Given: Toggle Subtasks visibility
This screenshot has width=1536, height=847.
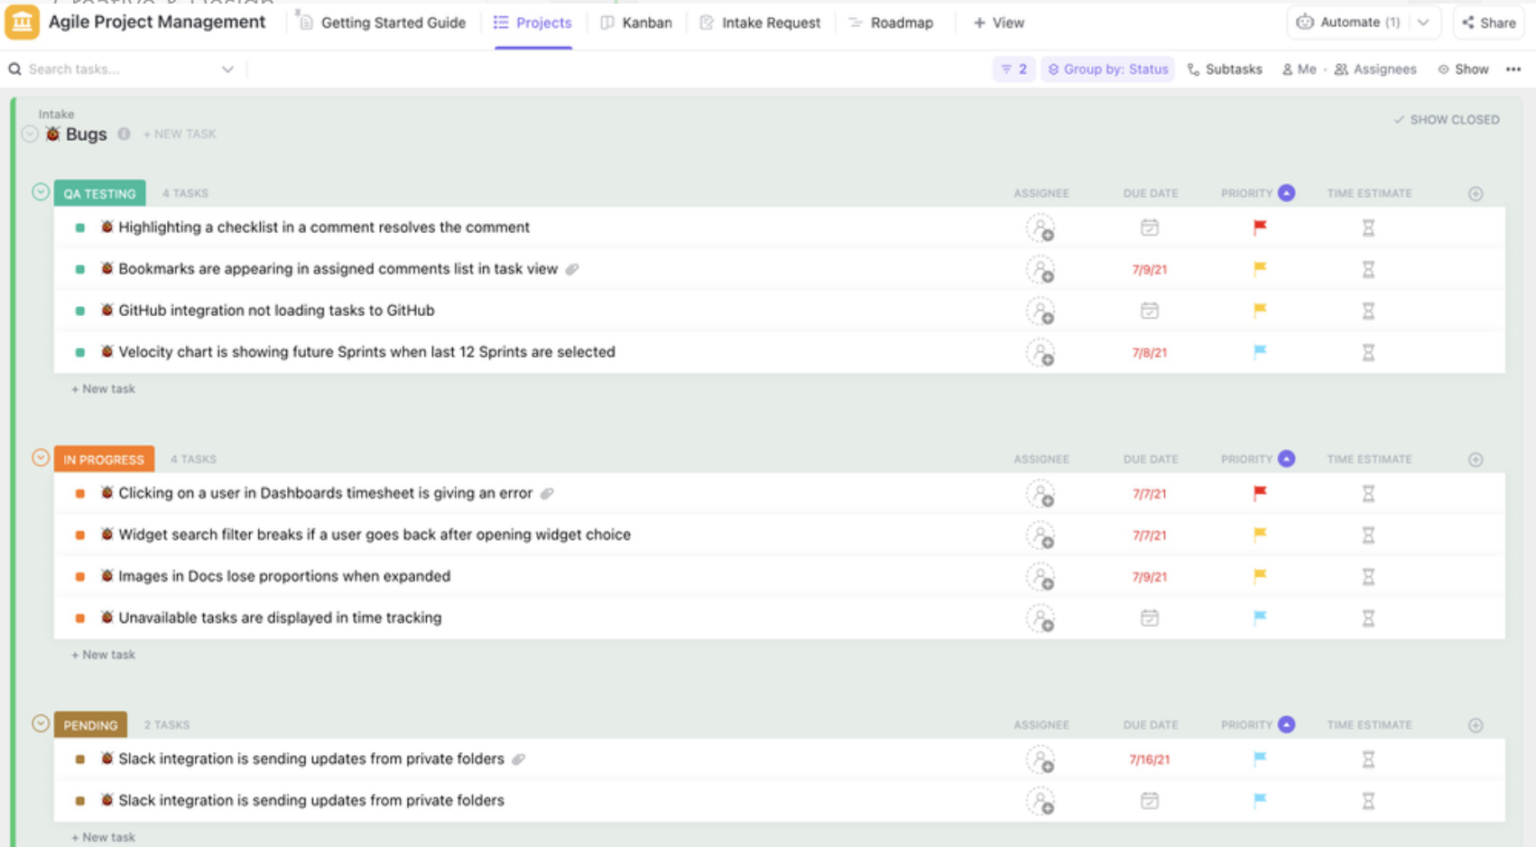Looking at the screenshot, I should click(x=1224, y=69).
